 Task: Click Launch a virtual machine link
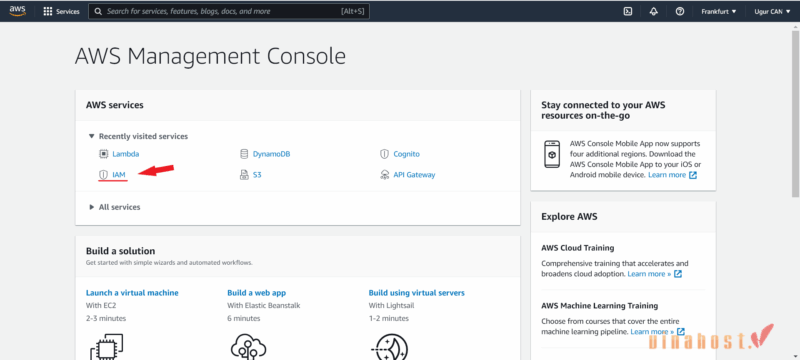(132, 293)
